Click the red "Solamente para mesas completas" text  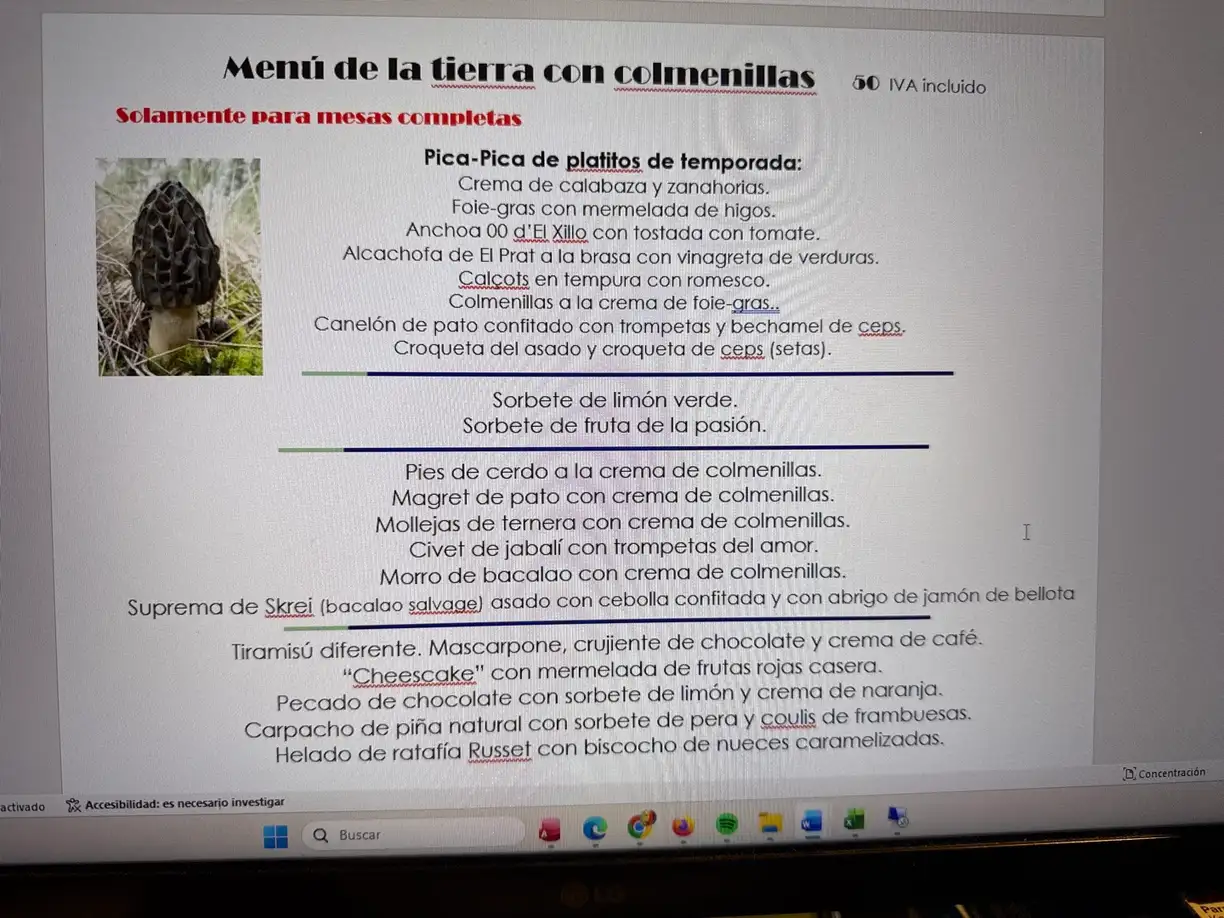(319, 117)
